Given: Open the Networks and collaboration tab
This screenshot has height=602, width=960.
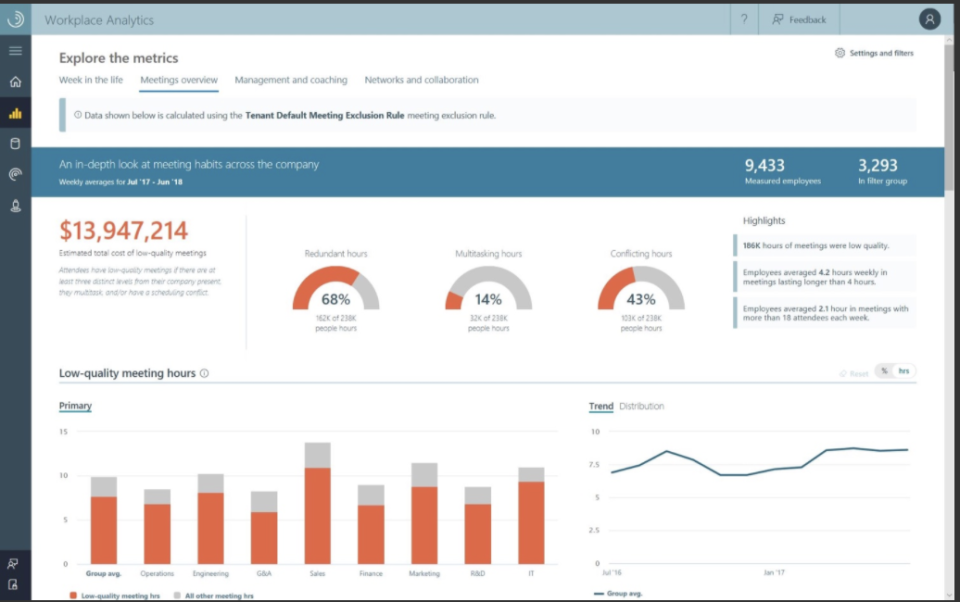Looking at the screenshot, I should tap(420, 79).
